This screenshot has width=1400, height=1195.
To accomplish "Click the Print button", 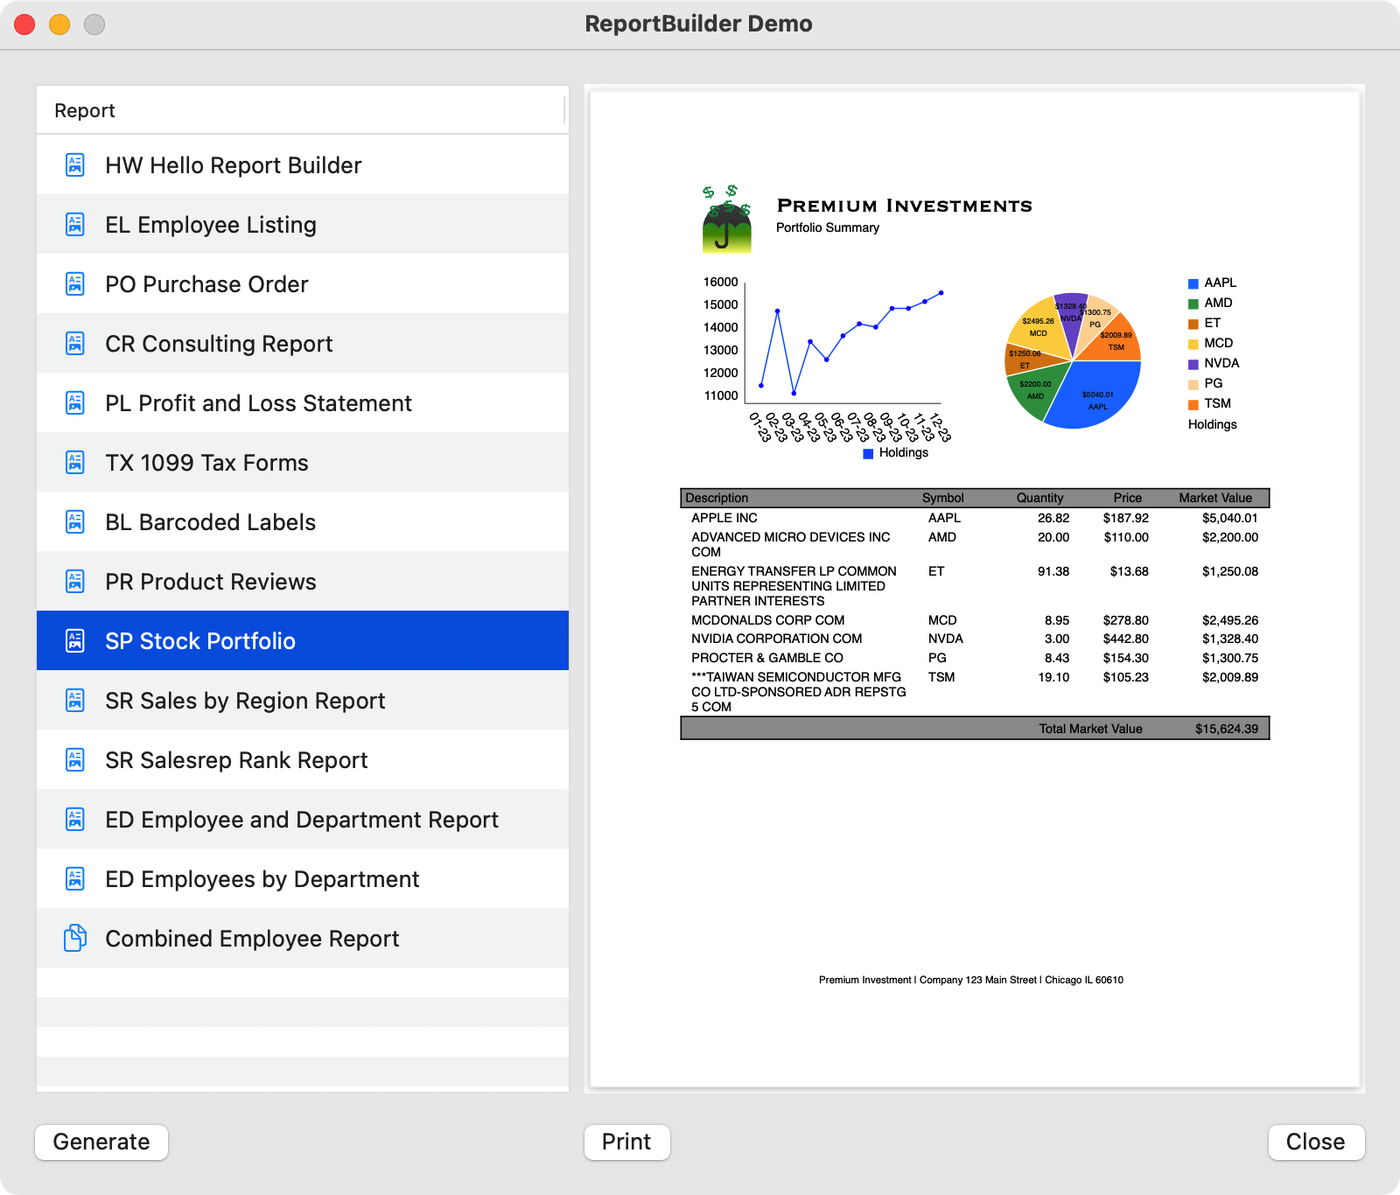I will 626,1142.
